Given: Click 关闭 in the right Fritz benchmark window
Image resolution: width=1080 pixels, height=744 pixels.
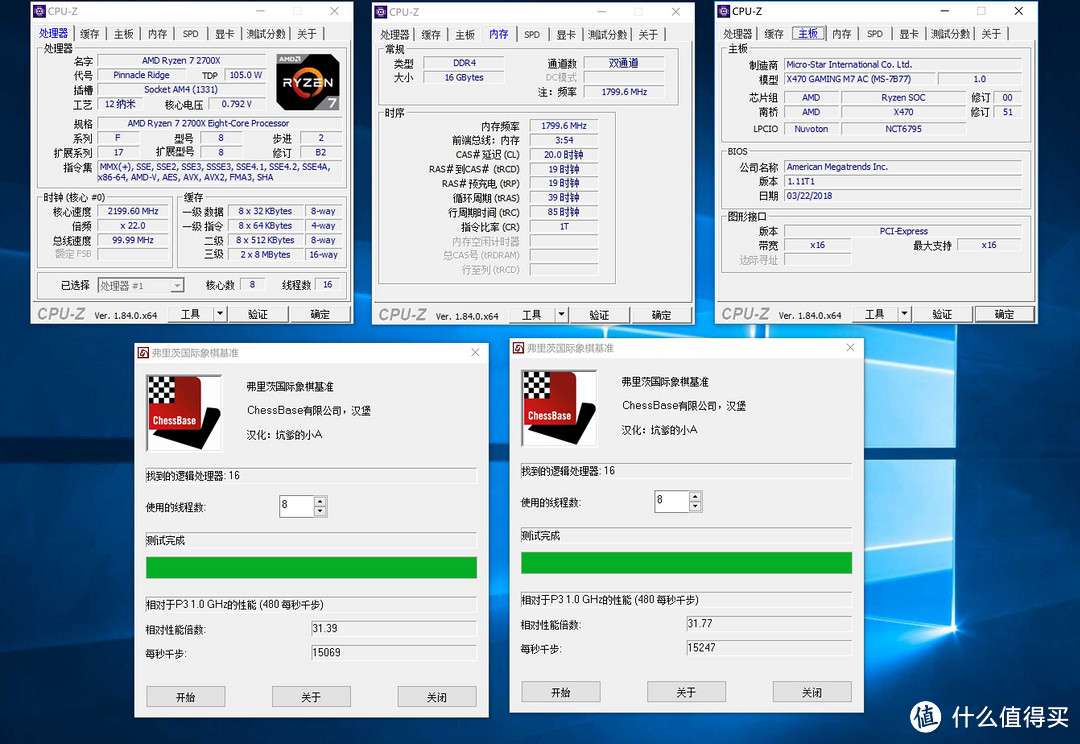Looking at the screenshot, I should [x=812, y=692].
